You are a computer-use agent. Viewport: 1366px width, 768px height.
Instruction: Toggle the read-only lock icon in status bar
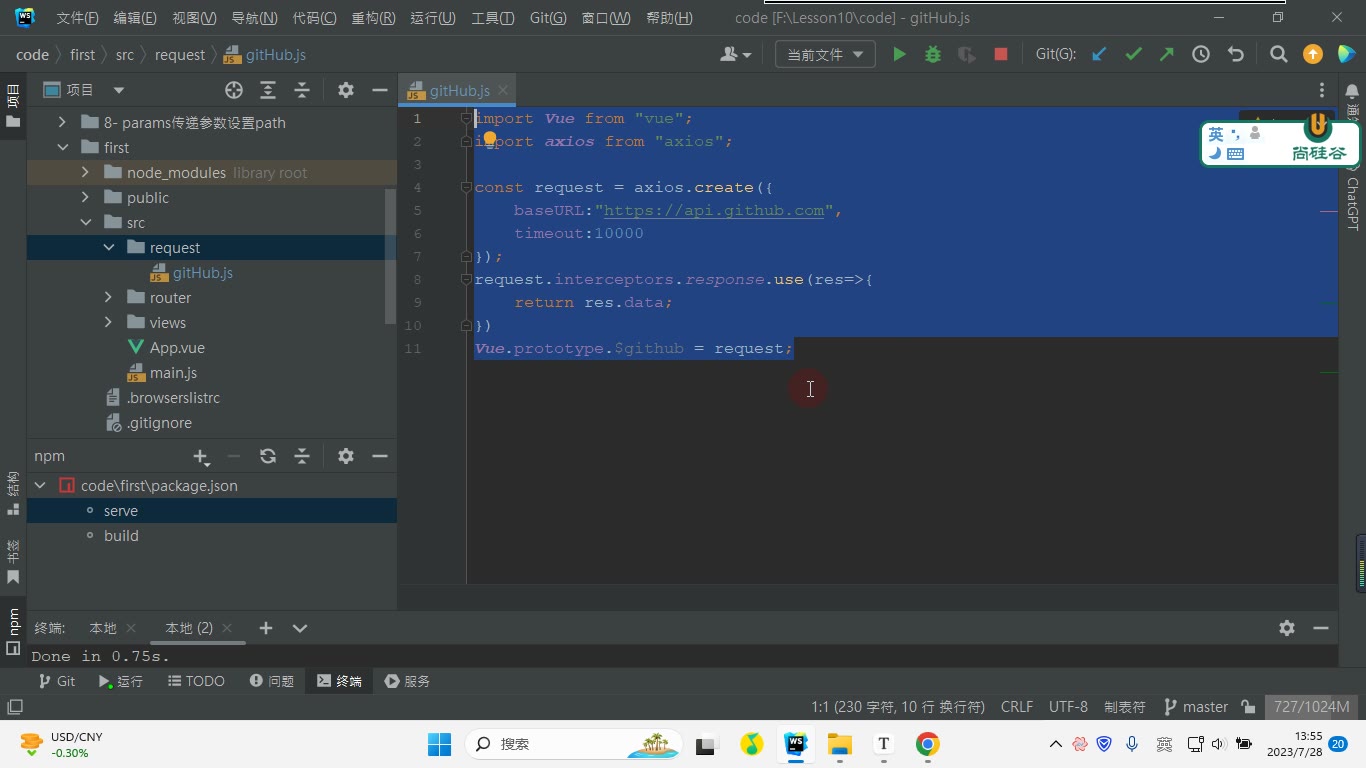(x=1248, y=707)
